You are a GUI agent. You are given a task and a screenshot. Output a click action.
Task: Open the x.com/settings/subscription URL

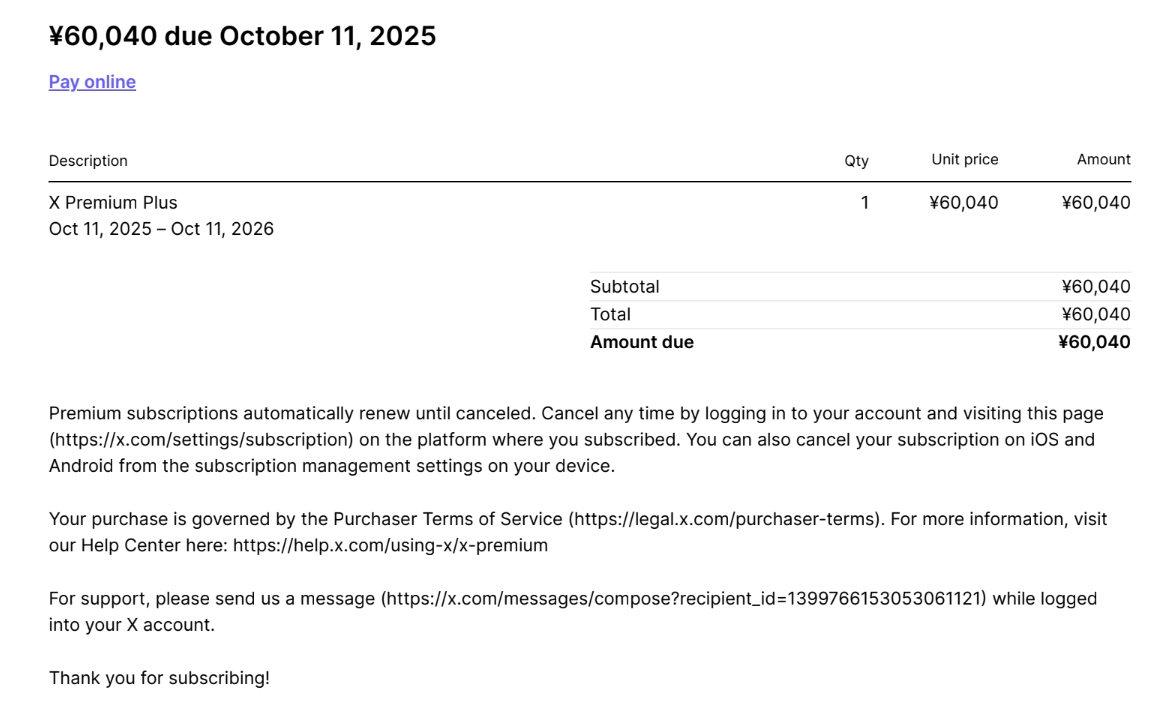[x=201, y=440]
